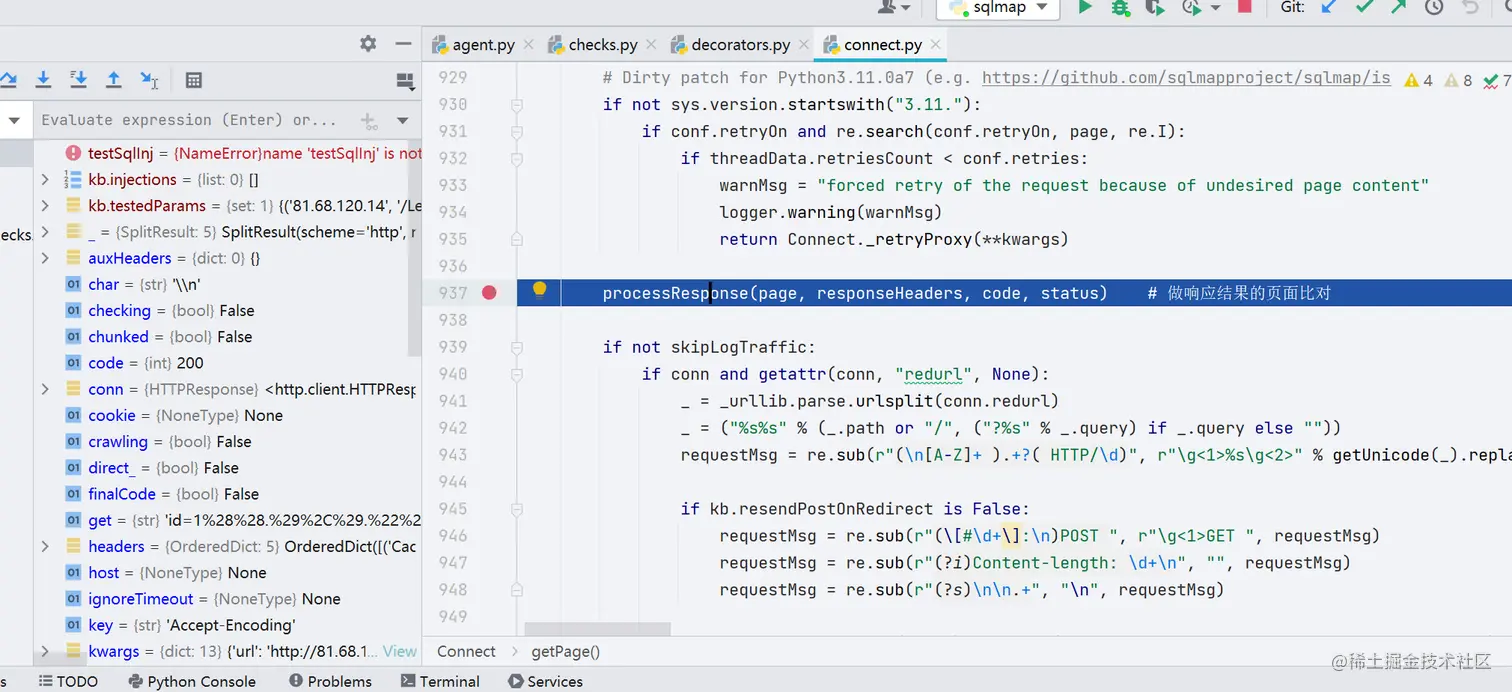The image size is (1512, 692).
Task: Start debugging with the green bug icon
Action: [1120, 7]
